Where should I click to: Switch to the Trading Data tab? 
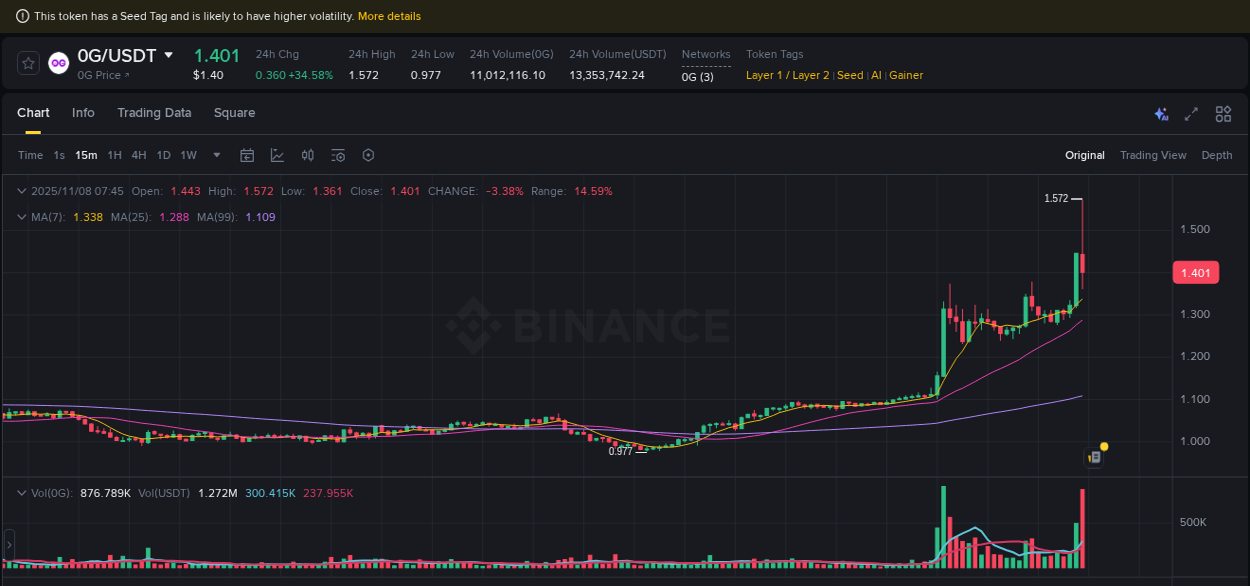coord(154,113)
